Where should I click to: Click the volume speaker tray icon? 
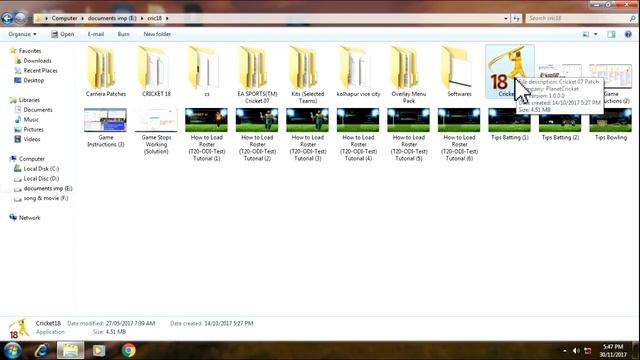click(x=576, y=351)
